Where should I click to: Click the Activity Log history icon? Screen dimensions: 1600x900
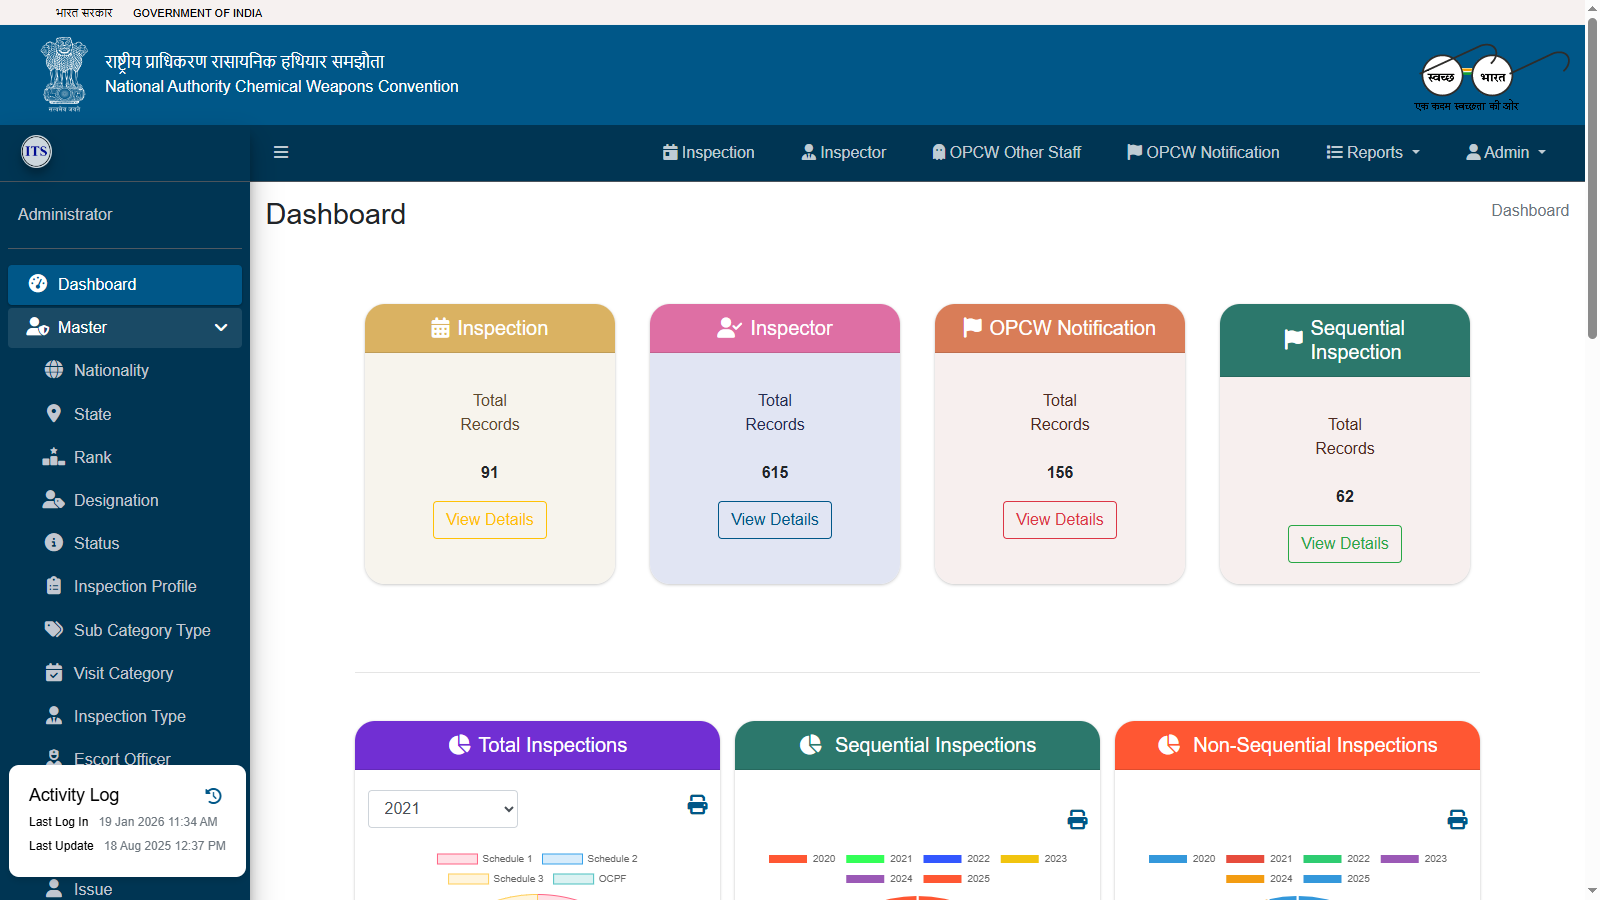click(213, 795)
